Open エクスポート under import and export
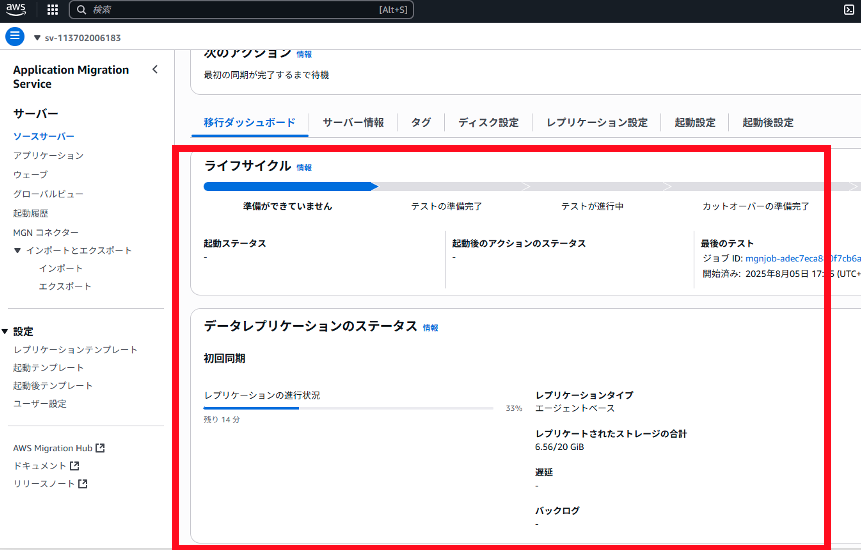Viewport: 861px width, 550px height. click(x=65, y=287)
